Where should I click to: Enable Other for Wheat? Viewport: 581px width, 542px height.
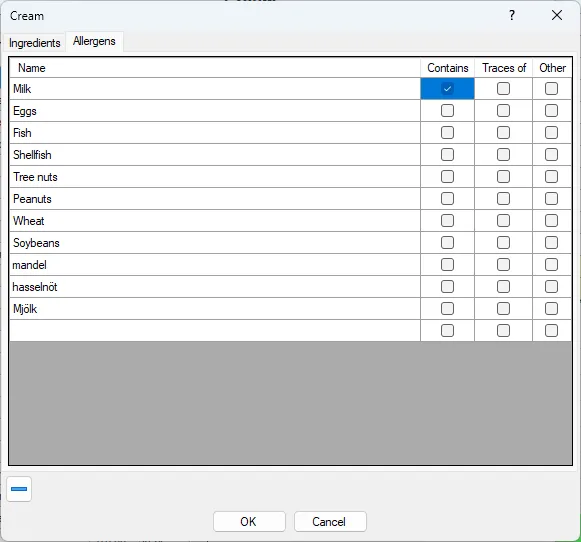(551, 221)
